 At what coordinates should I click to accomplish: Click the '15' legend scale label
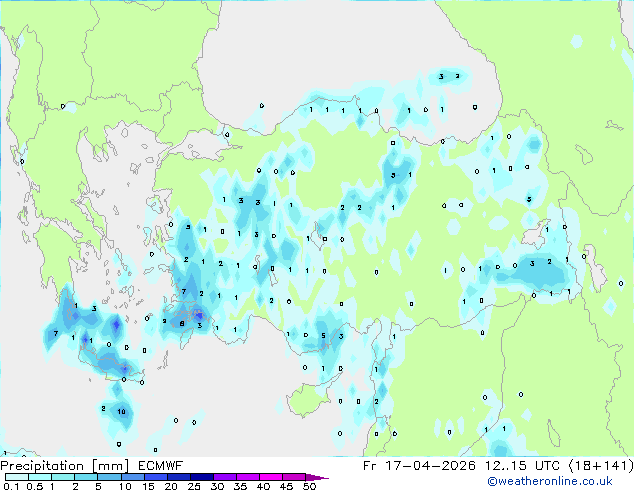pos(148,486)
